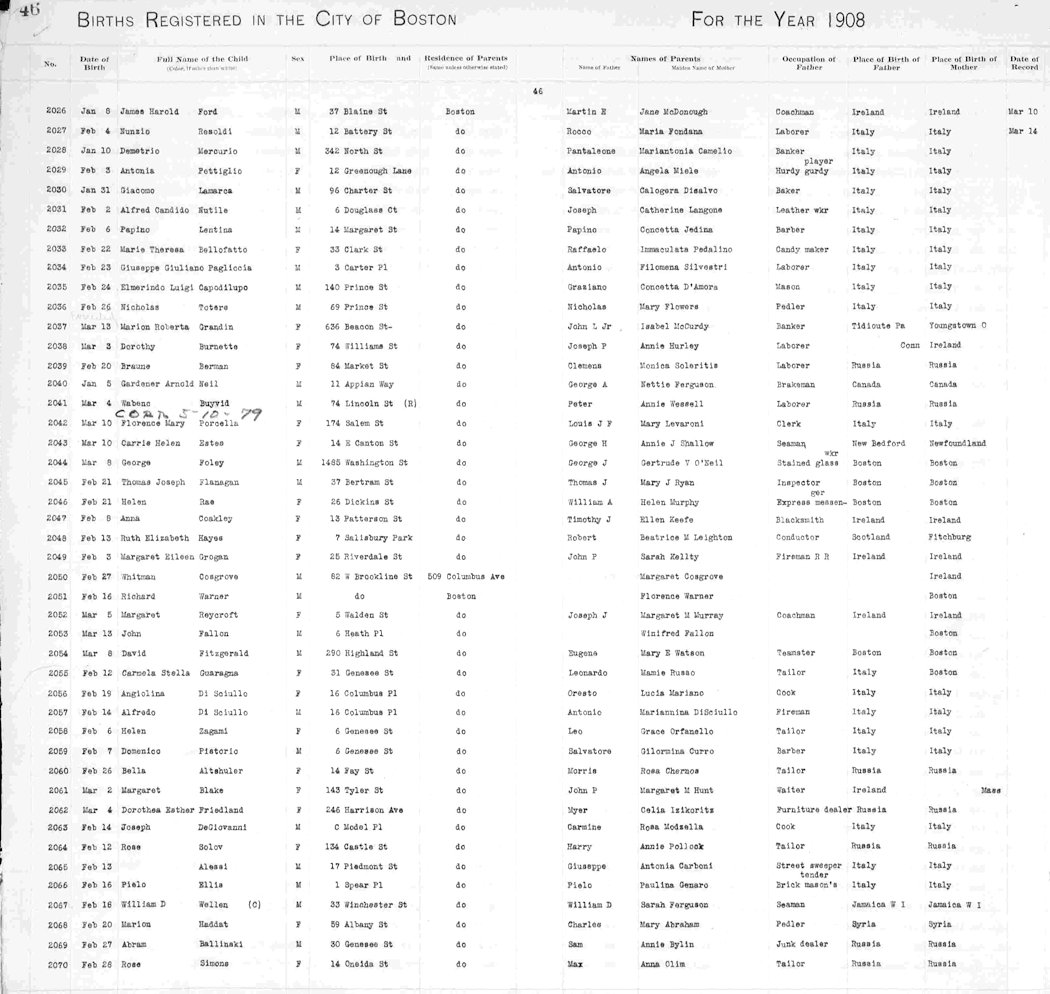Click the mother's name "Beatrice M Leighton"
The width and height of the screenshot is (1050, 994).
click(686, 538)
